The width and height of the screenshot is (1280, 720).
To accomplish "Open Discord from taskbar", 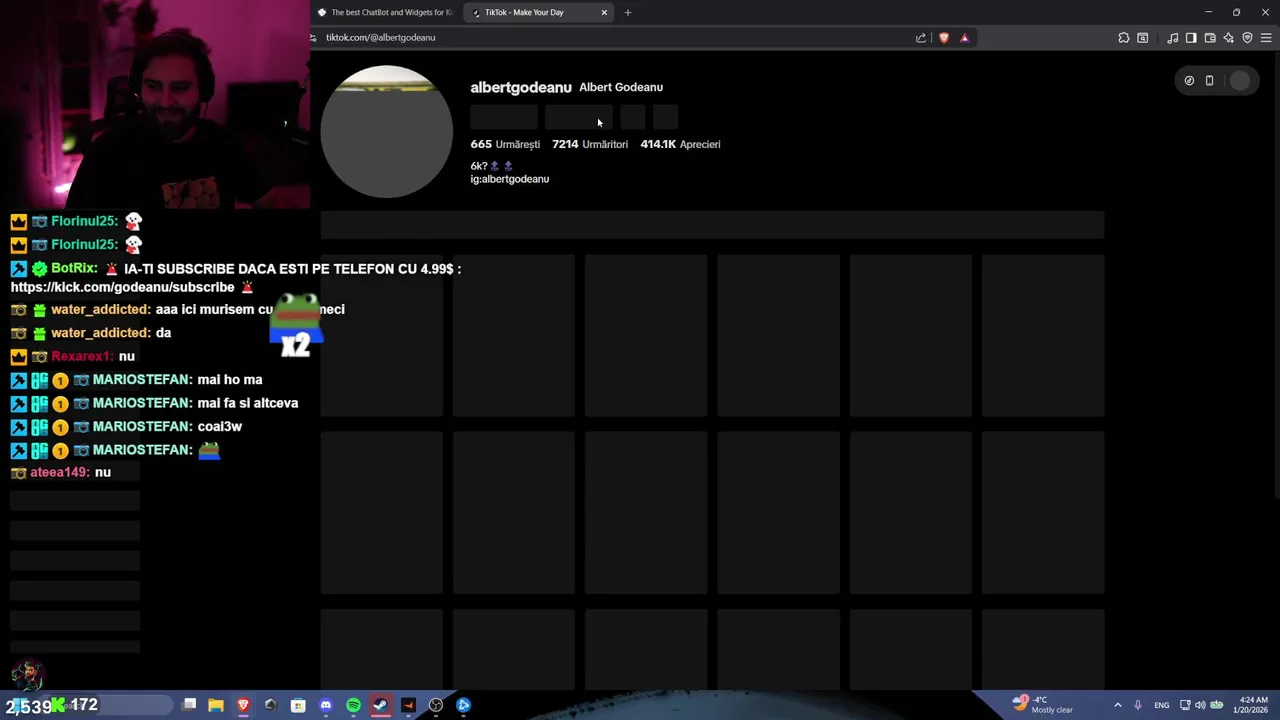I will (325, 705).
